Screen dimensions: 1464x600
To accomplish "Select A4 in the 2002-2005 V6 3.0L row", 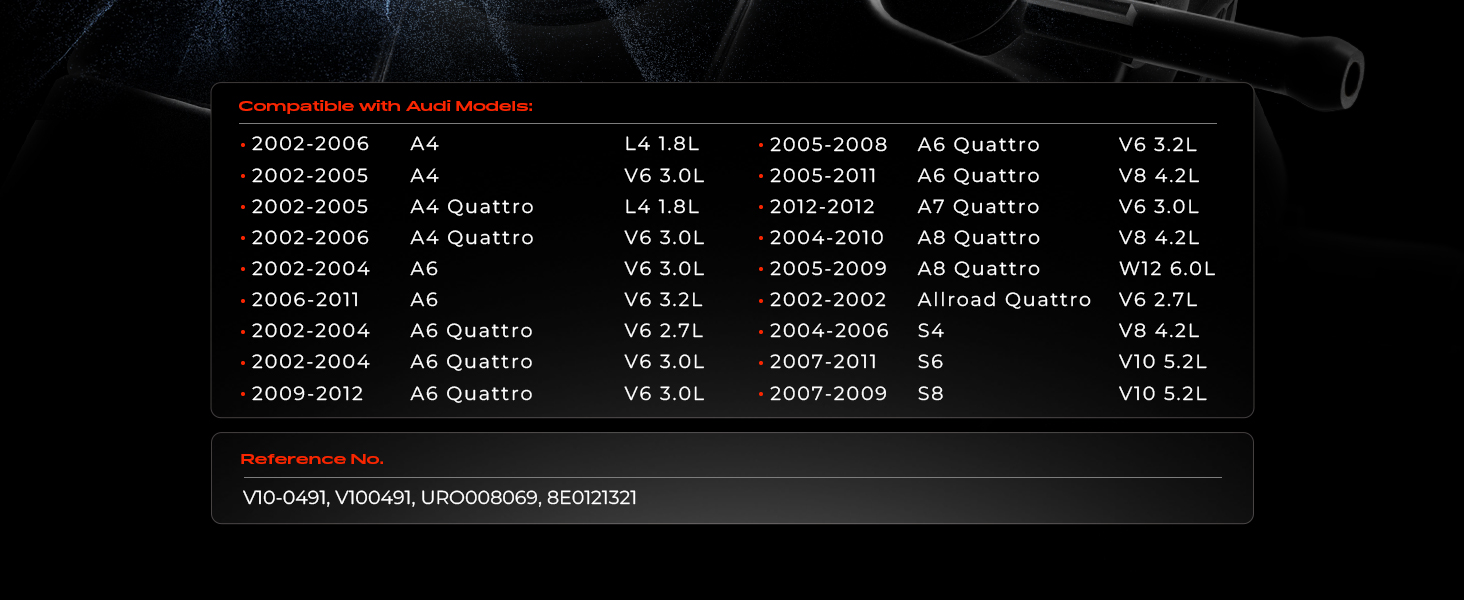I will click(x=425, y=176).
